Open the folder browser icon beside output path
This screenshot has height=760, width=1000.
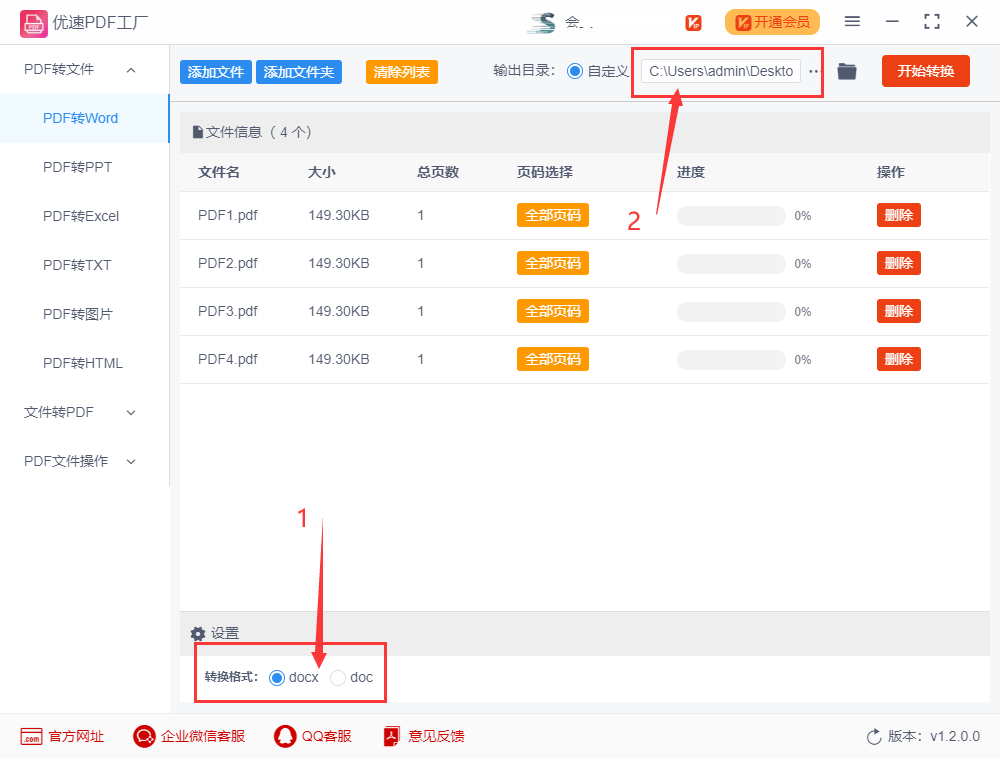pos(847,71)
